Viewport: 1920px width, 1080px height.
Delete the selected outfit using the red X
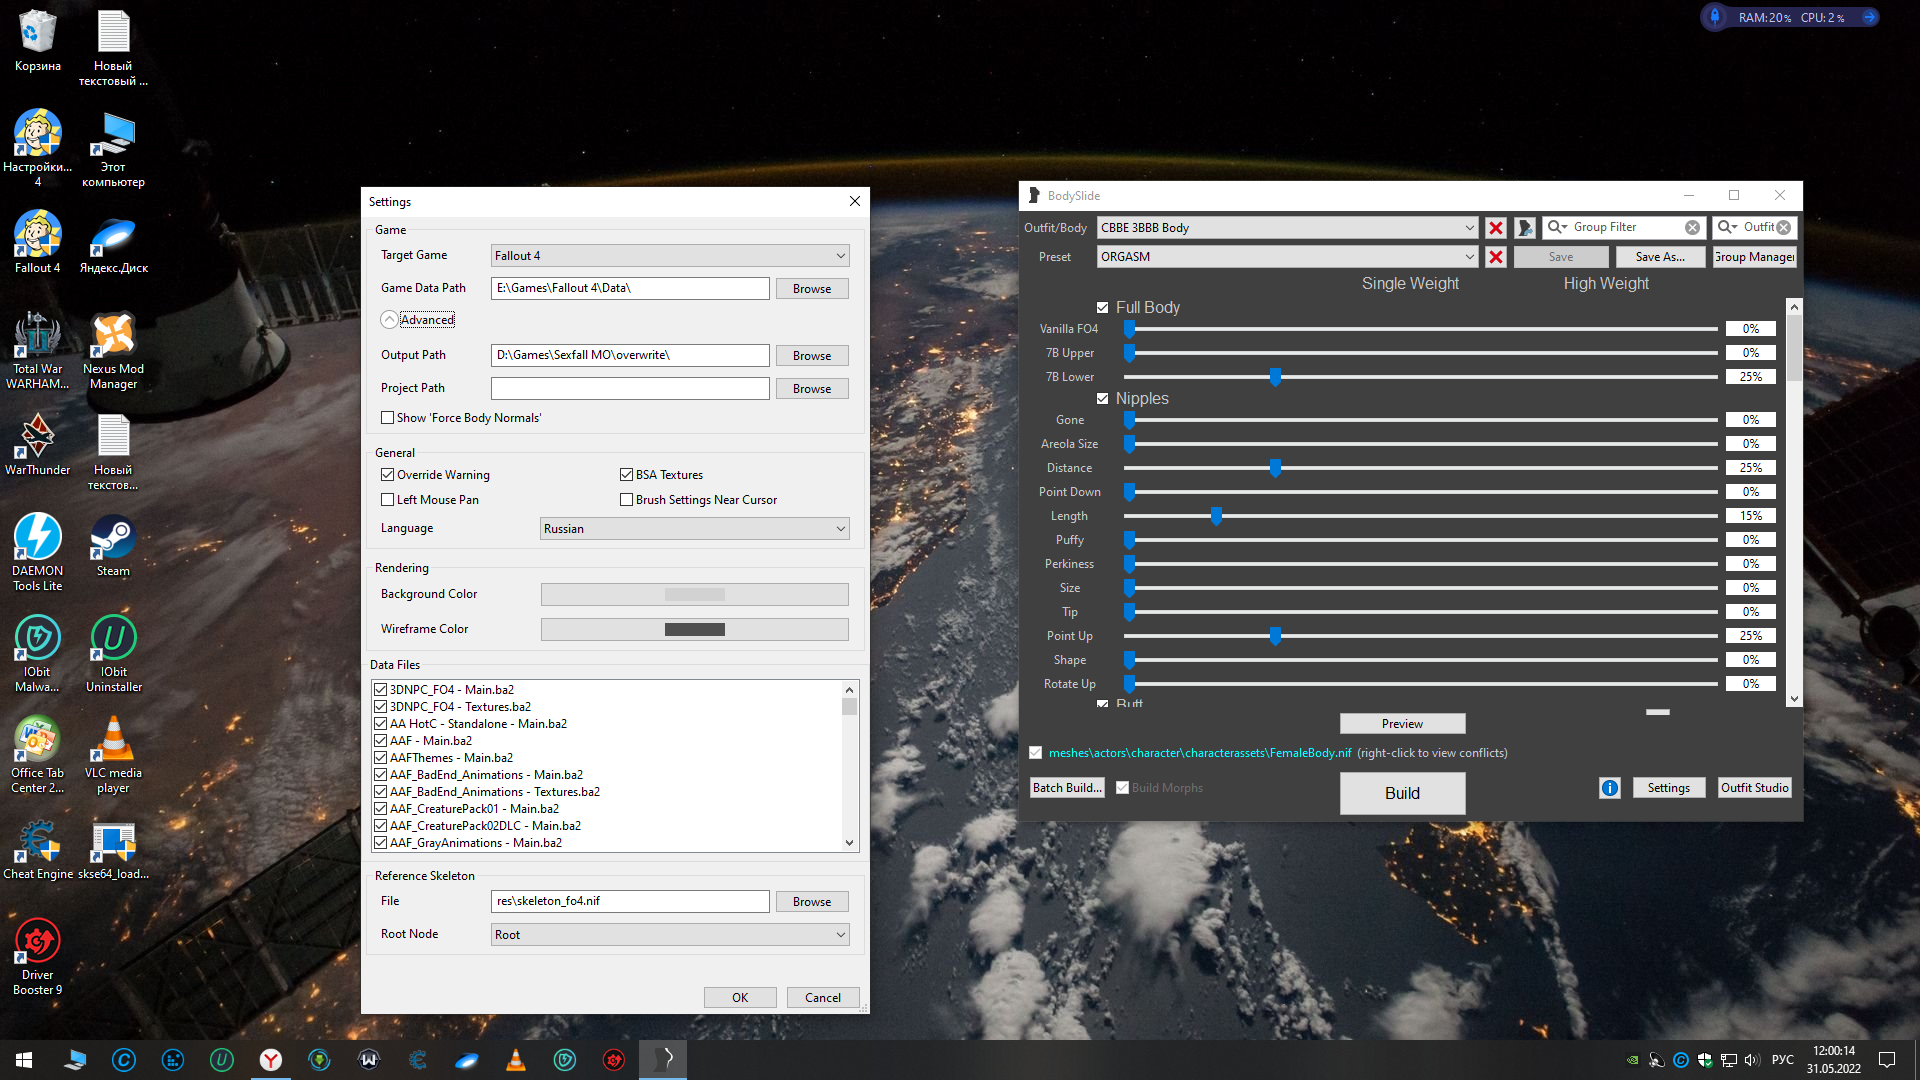point(1495,228)
